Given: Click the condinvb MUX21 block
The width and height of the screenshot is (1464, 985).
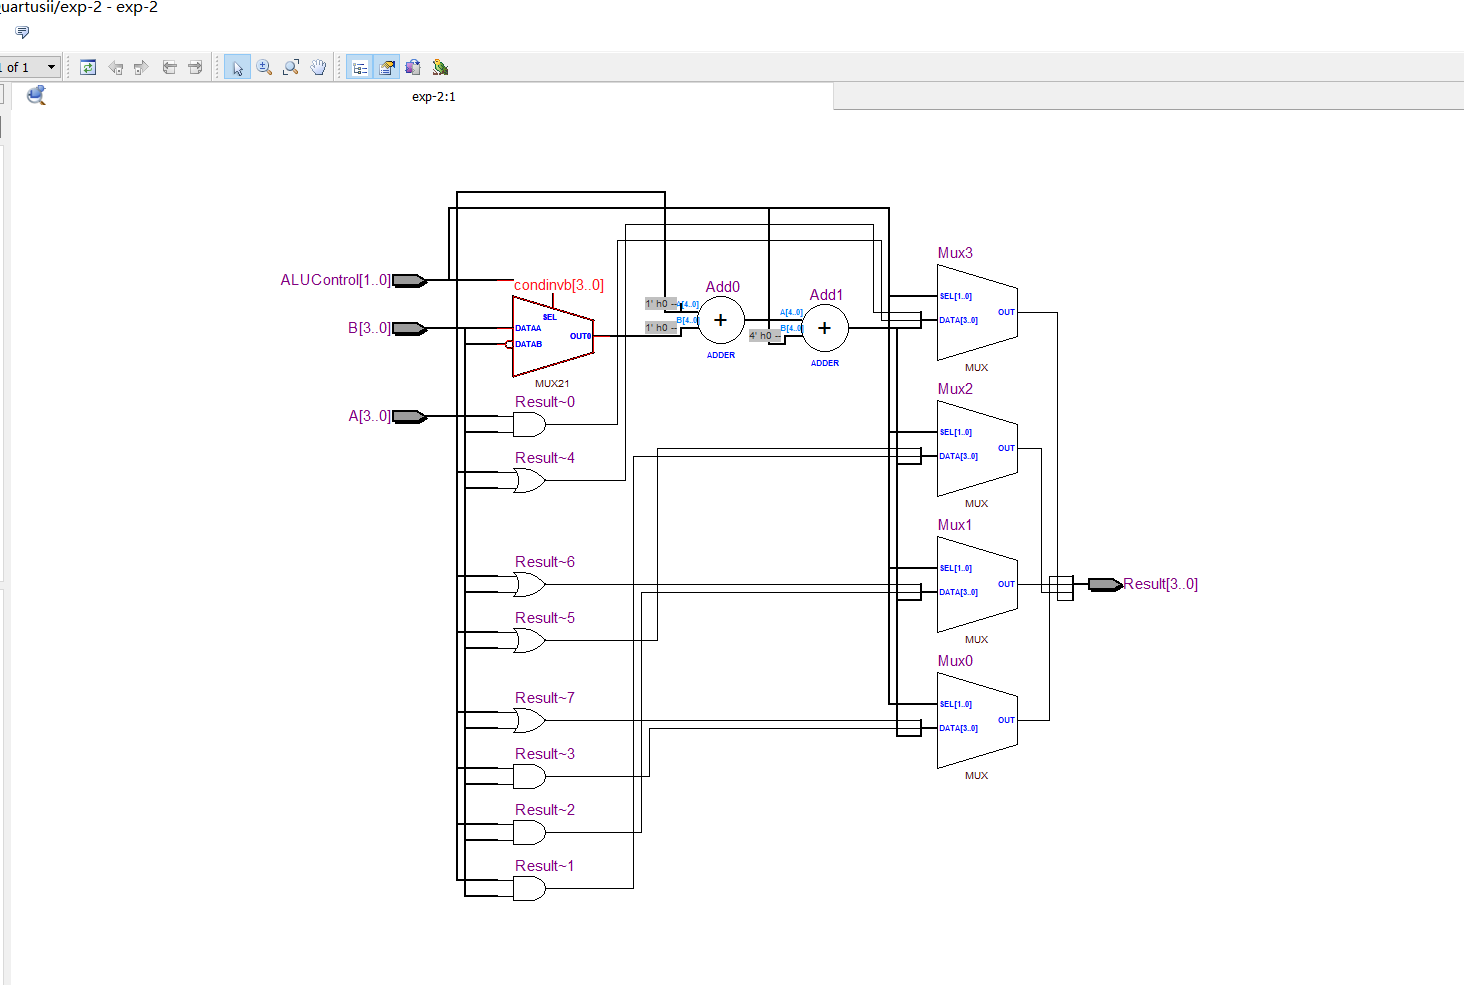Looking at the screenshot, I should (553, 336).
